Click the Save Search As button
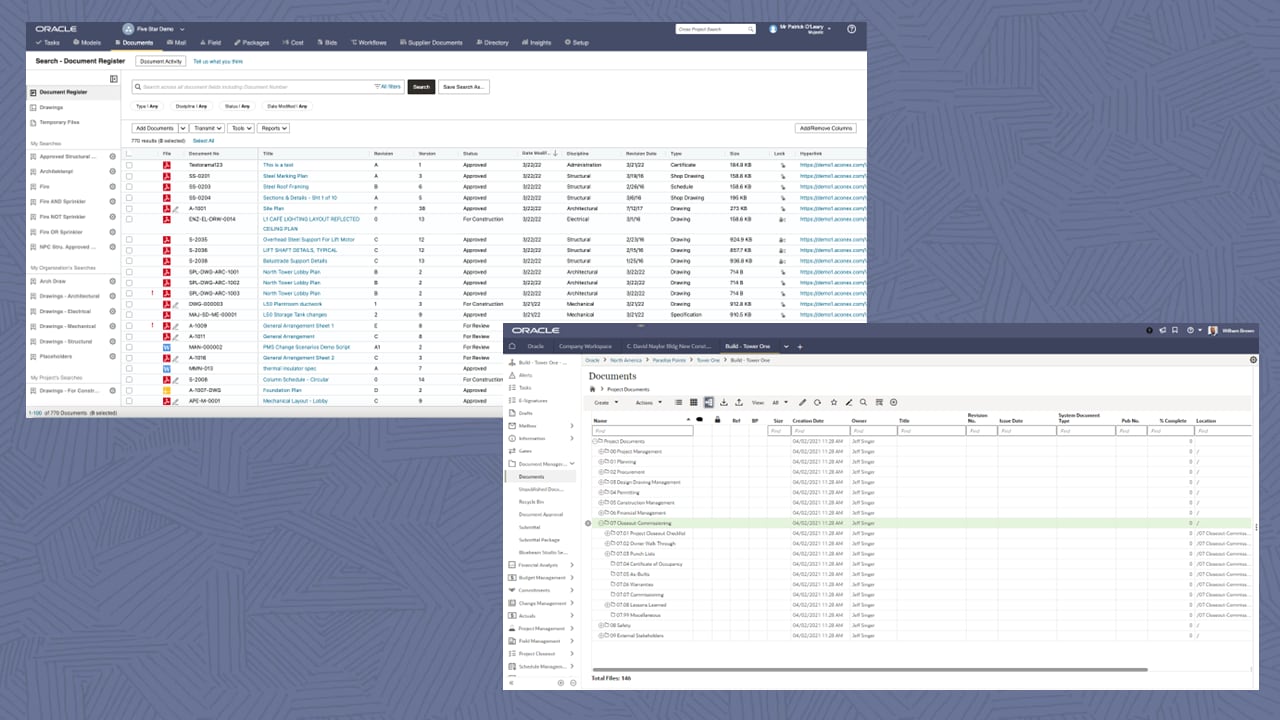This screenshot has height=720, width=1280. 463,87
